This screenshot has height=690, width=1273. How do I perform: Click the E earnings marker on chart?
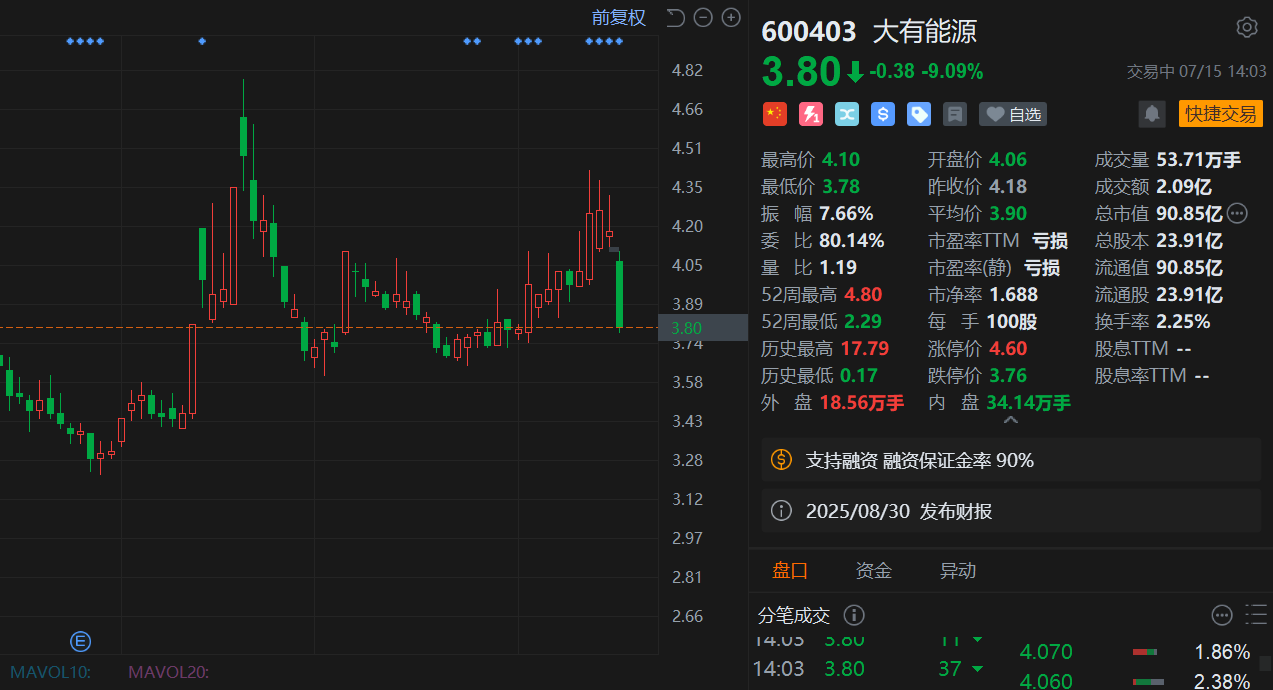pyautogui.click(x=79, y=641)
